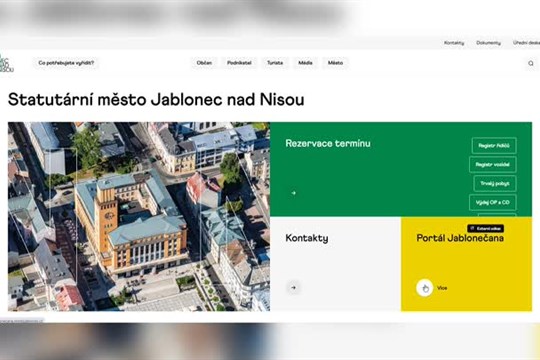Click Statutární město Jablonec nad Nisou heading
This screenshot has height=360, width=540.
[156, 100]
